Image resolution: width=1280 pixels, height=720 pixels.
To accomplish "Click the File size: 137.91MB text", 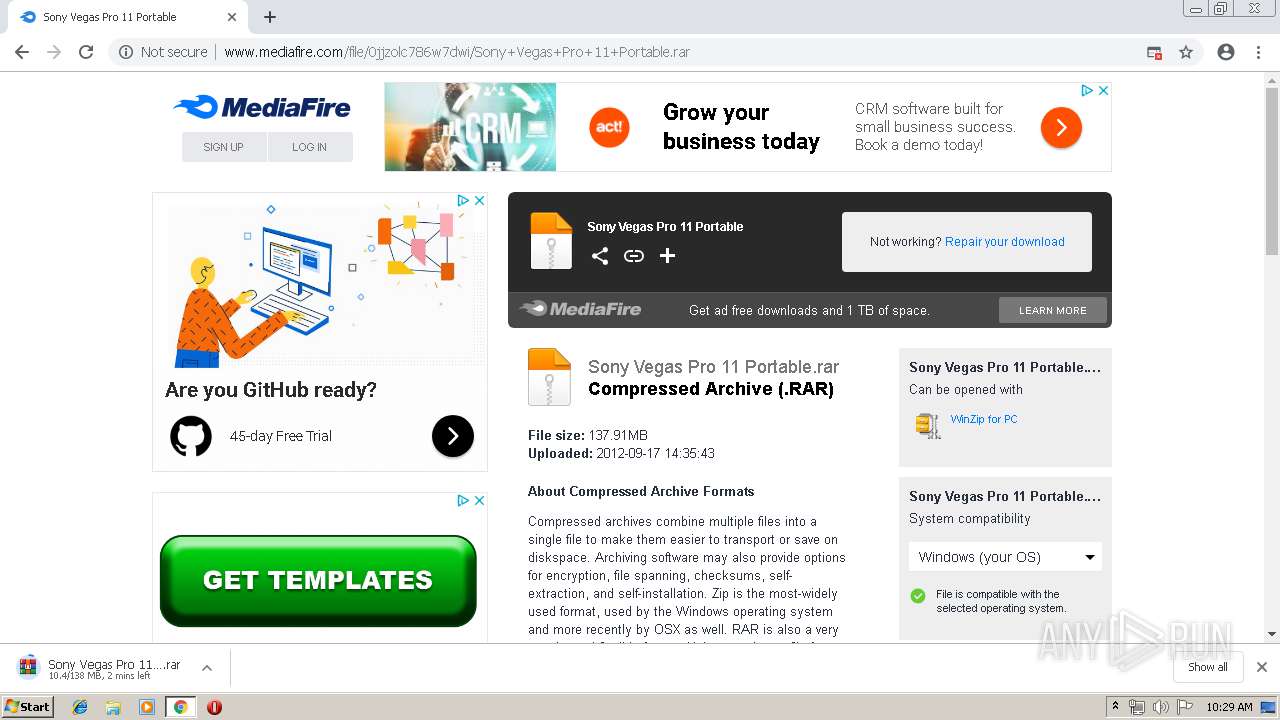I will pos(588,435).
